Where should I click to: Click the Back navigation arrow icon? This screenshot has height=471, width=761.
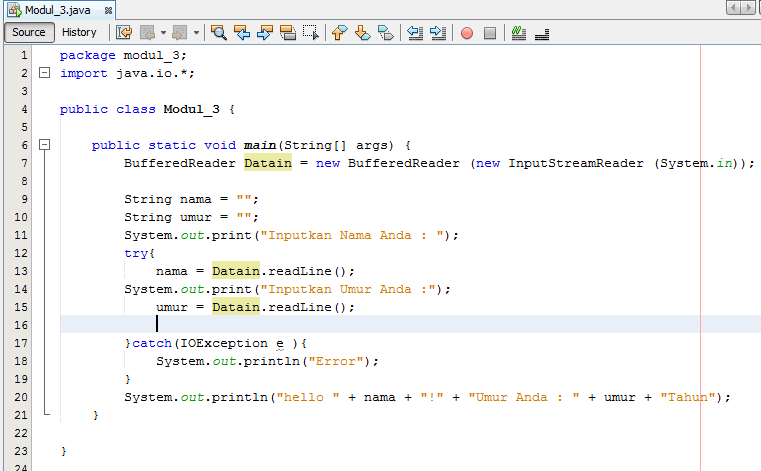coord(148,33)
